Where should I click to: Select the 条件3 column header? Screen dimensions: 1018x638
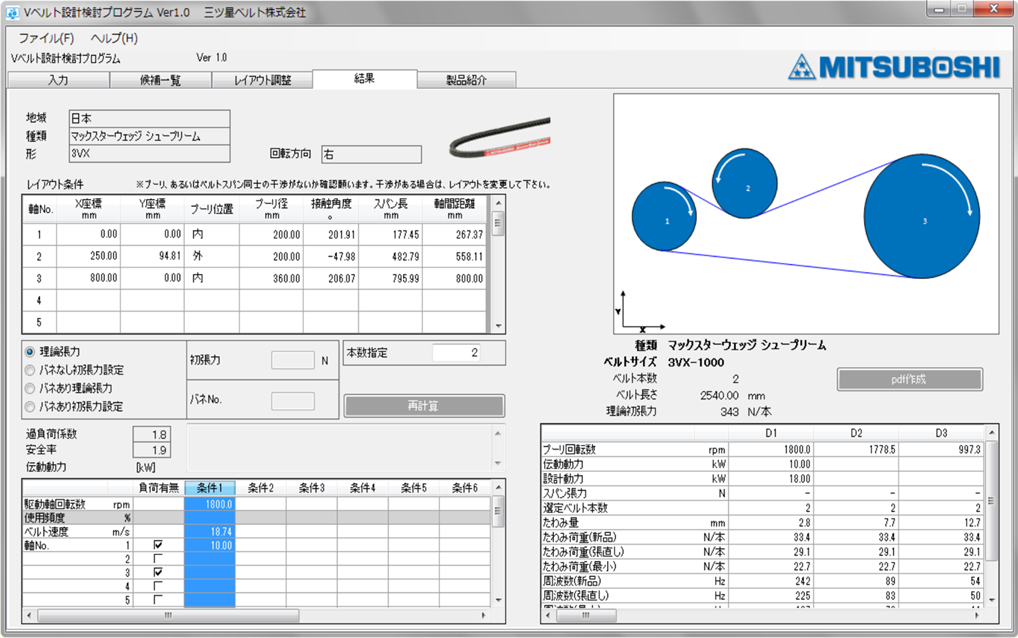[312, 488]
